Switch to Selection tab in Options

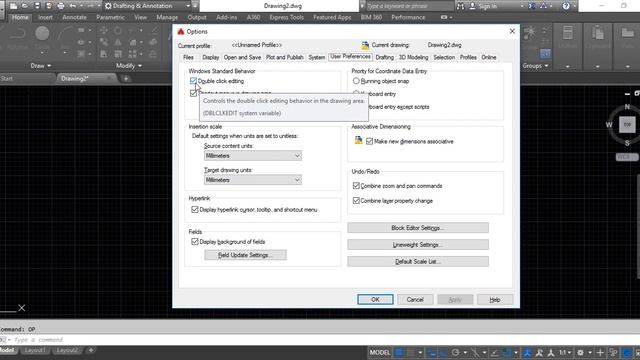click(444, 57)
